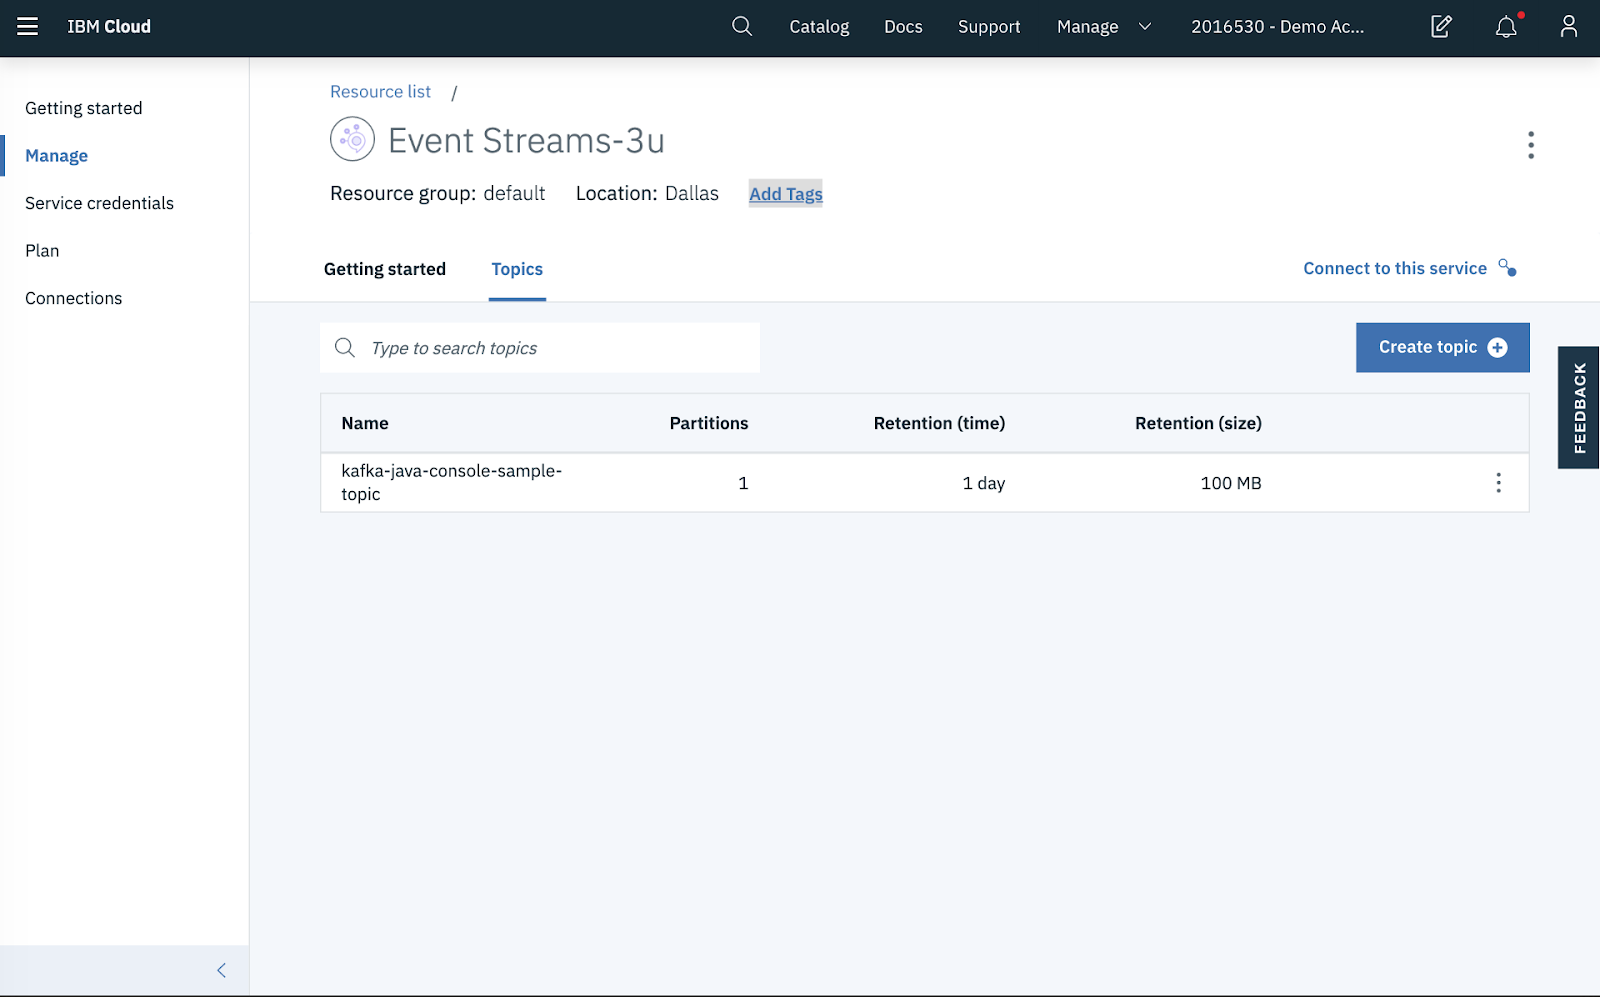Expand the Manage dropdown in header
Screen dimensions: 1600x997
click(x=1104, y=27)
